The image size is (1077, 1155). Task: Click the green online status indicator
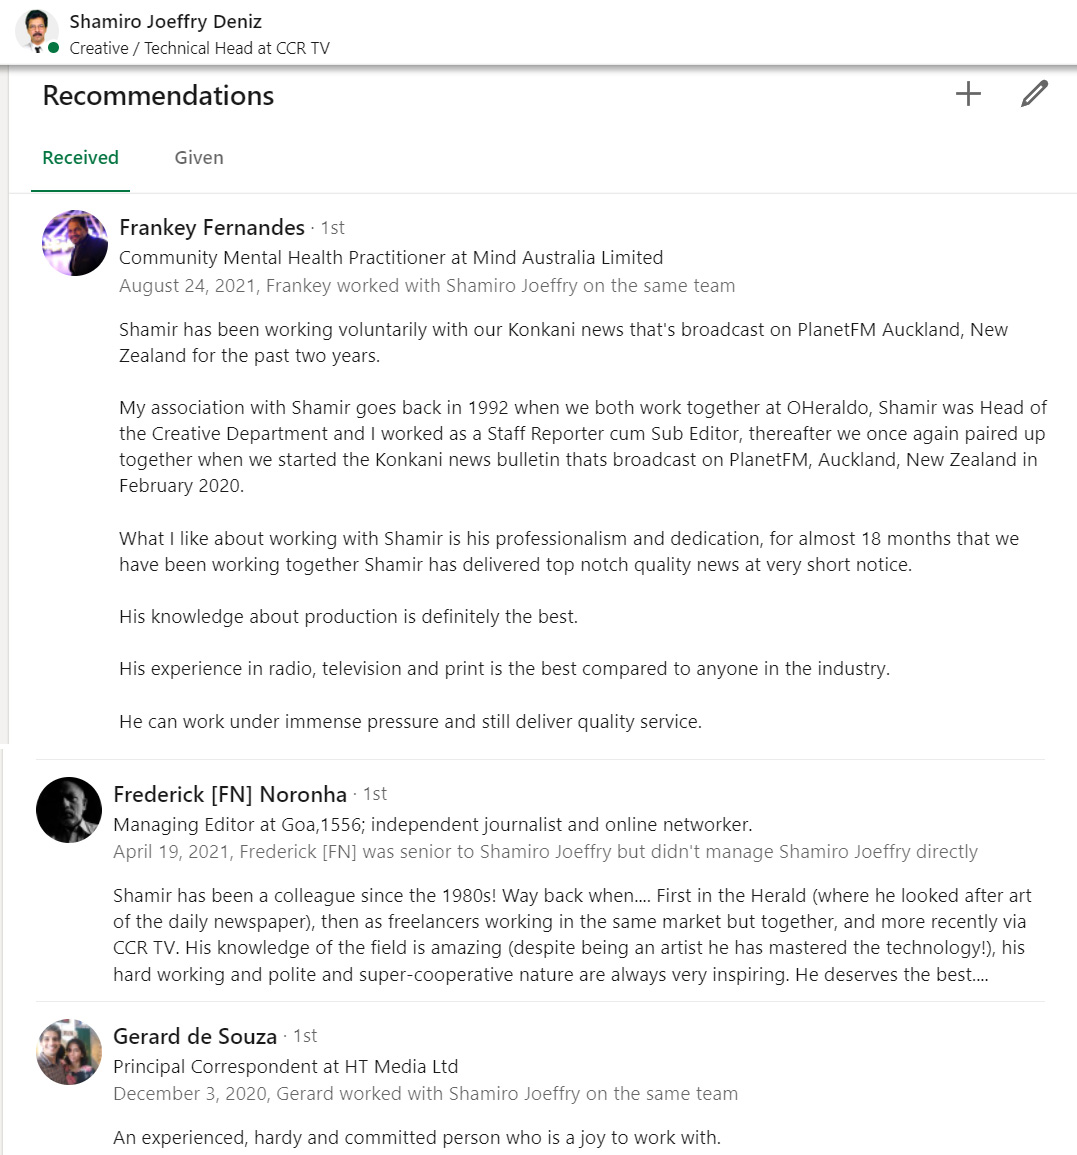click(x=54, y=48)
